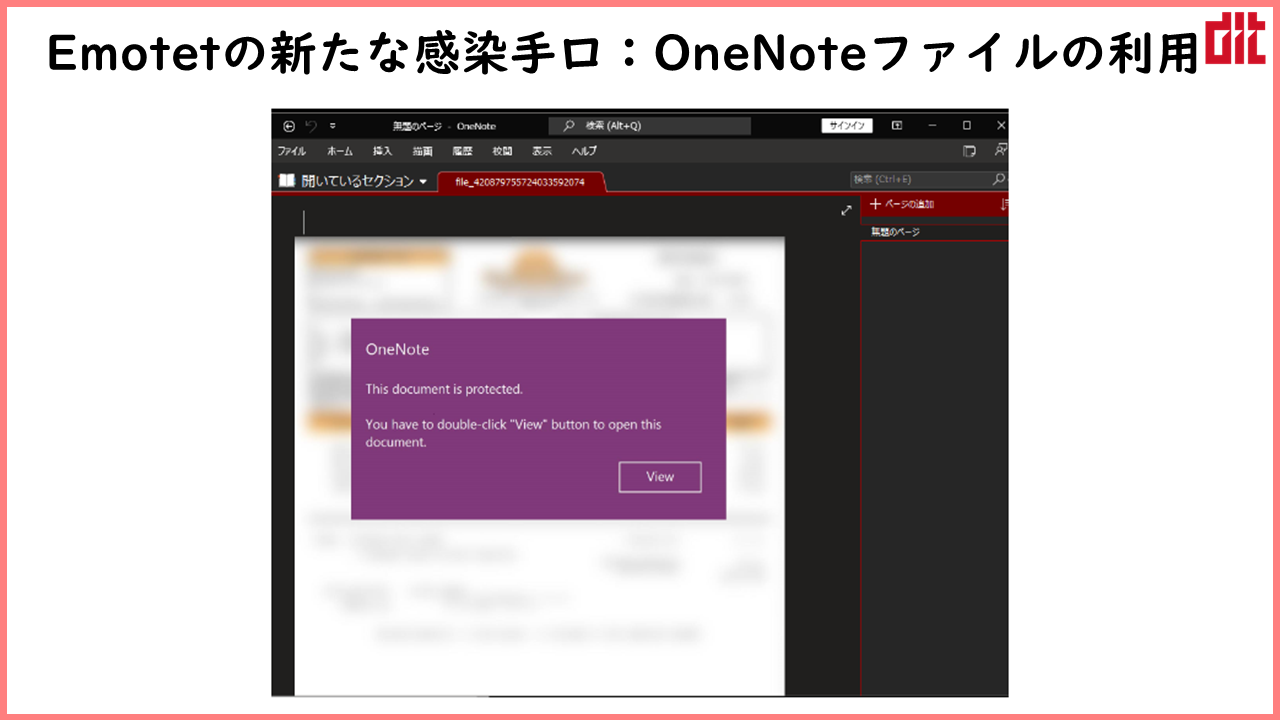Click the notebook feed icon at the right of the ribbon
Image resolution: width=1280 pixels, height=720 pixels.
969,151
